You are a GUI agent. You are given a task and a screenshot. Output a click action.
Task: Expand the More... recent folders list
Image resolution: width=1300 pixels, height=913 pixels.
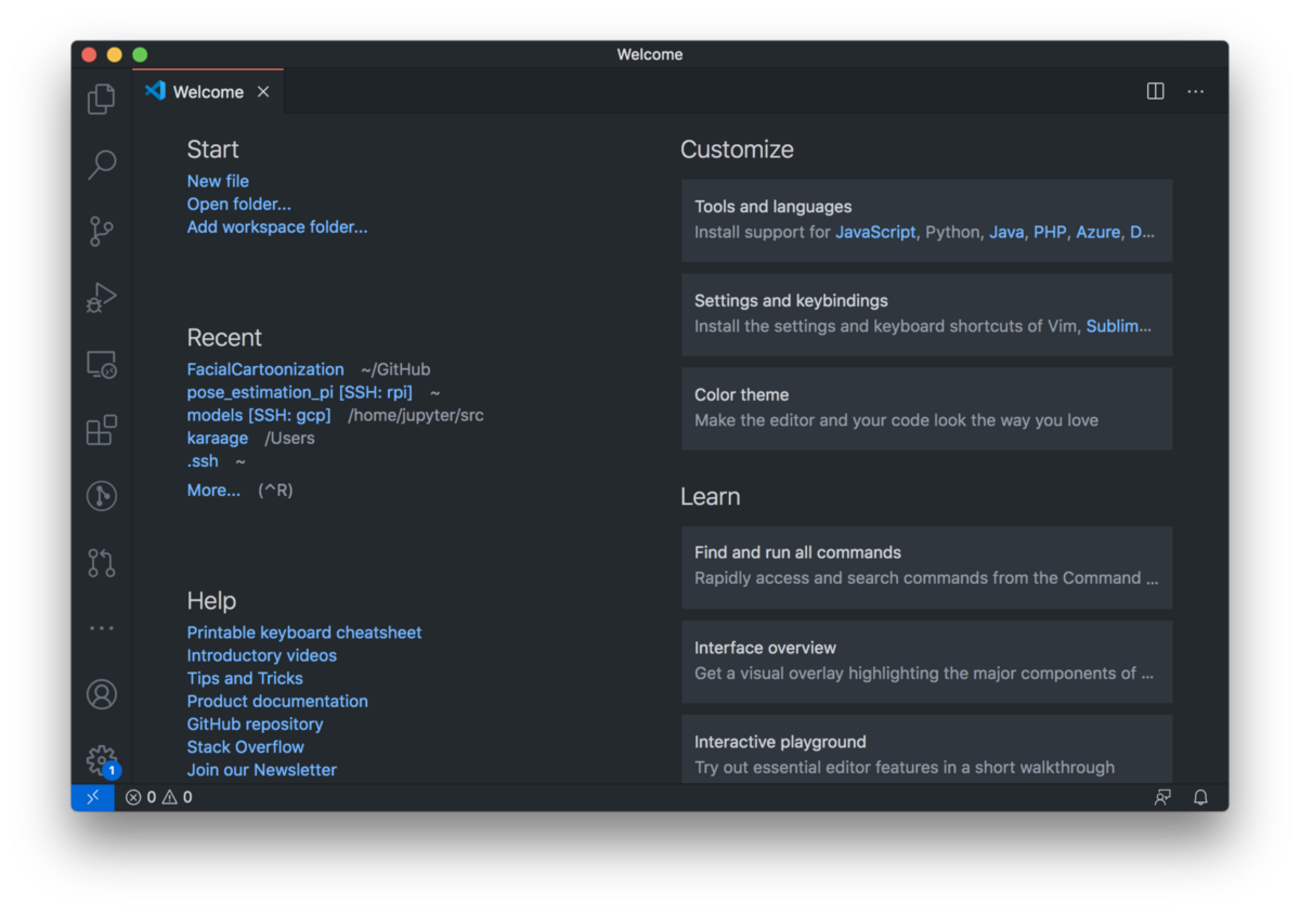tap(213, 490)
